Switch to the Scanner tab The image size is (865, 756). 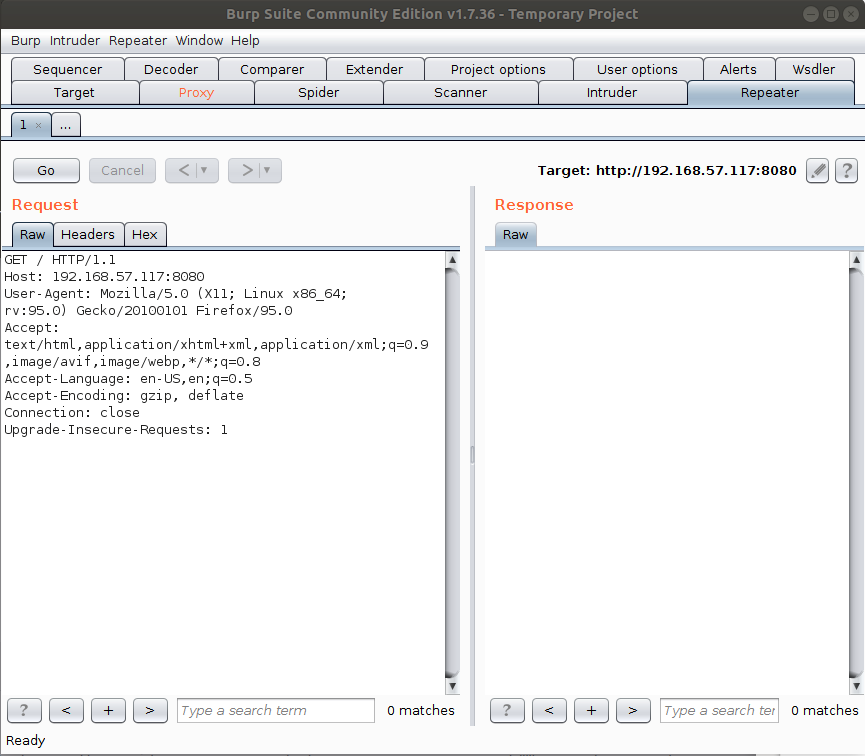[x=461, y=93]
